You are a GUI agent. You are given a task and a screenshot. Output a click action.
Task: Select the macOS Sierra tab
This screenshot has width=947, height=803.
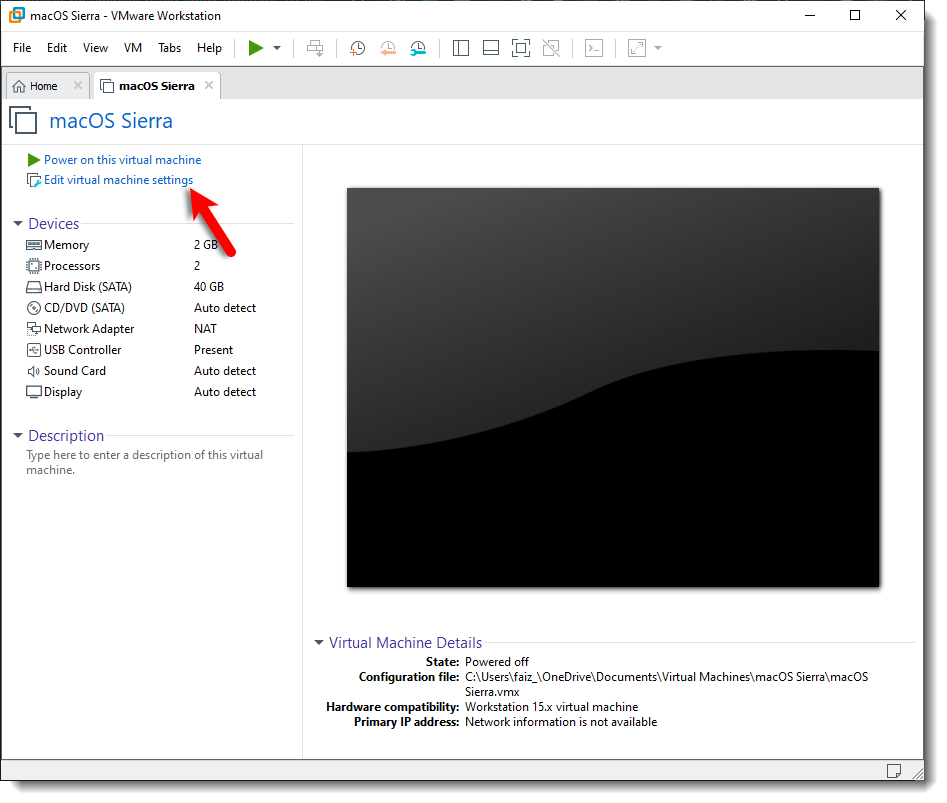pyautogui.click(x=156, y=86)
